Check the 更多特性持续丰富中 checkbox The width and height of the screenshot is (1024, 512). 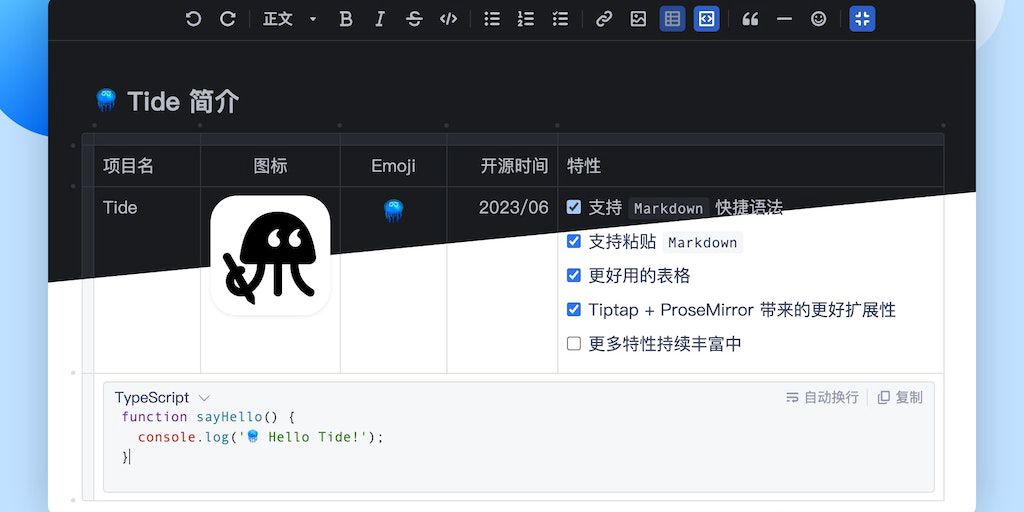click(574, 343)
